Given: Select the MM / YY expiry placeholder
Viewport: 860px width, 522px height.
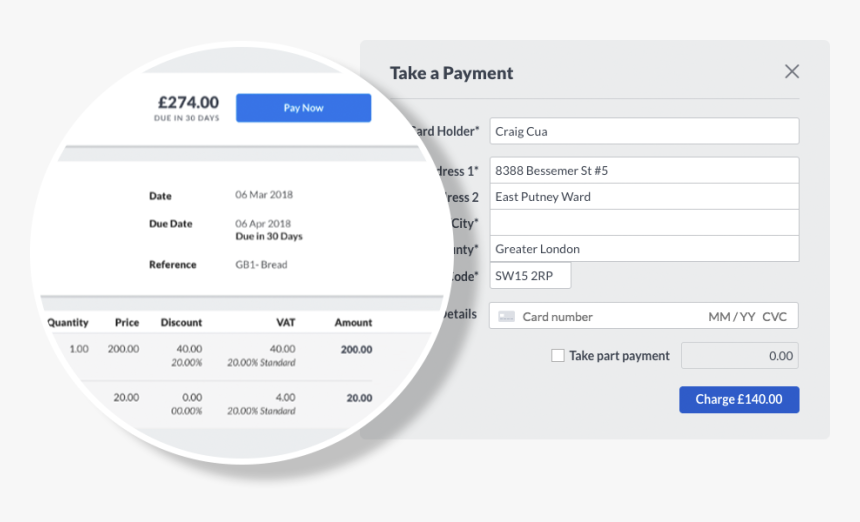Looking at the screenshot, I should coord(731,317).
